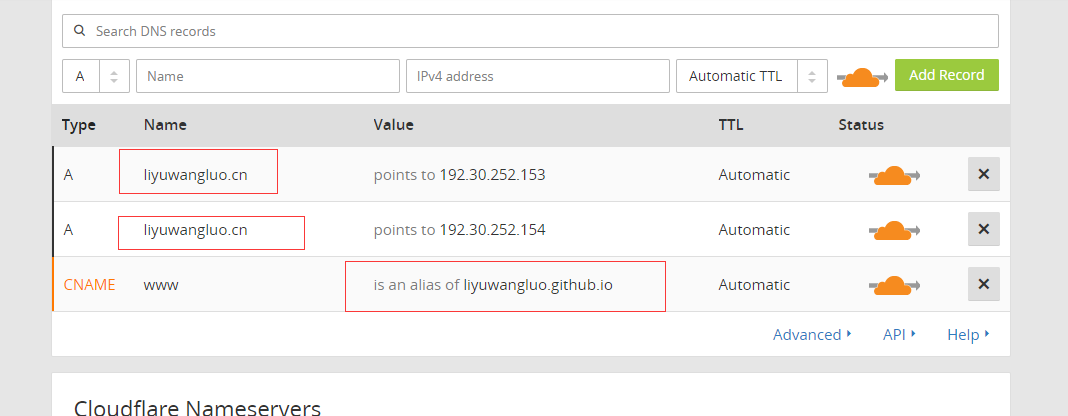Focus the Search DNS records field
1068x416 pixels.
(531, 31)
